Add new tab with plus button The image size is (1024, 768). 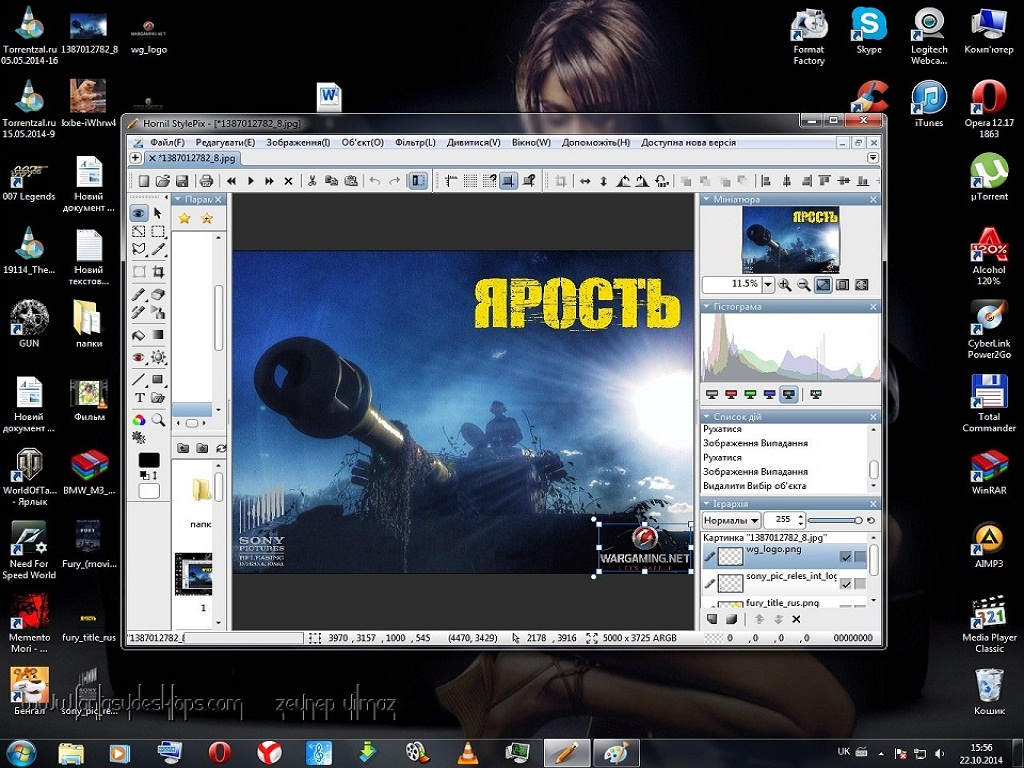[135, 158]
